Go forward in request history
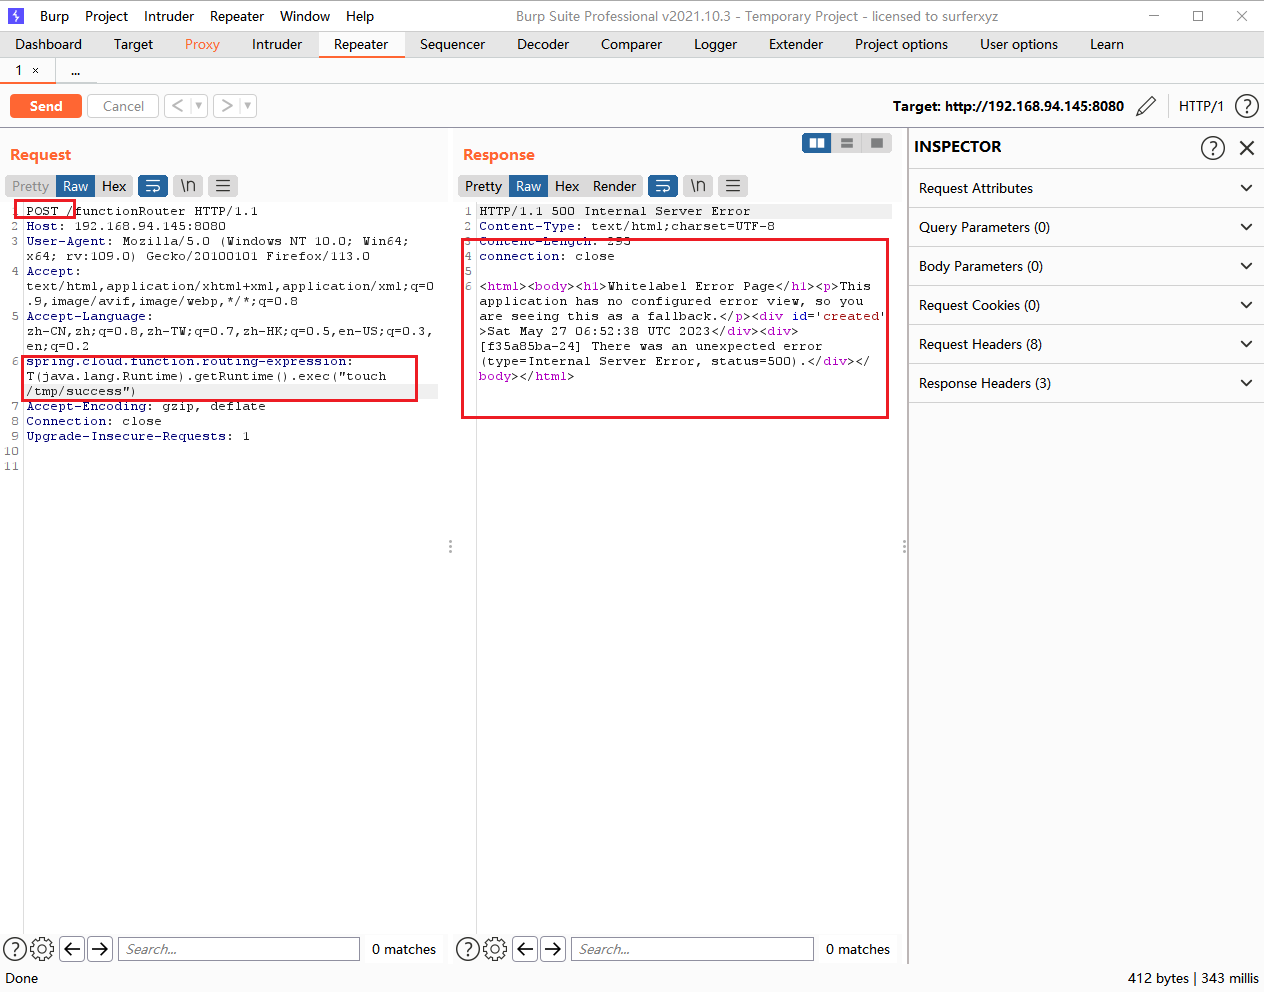 click(227, 106)
